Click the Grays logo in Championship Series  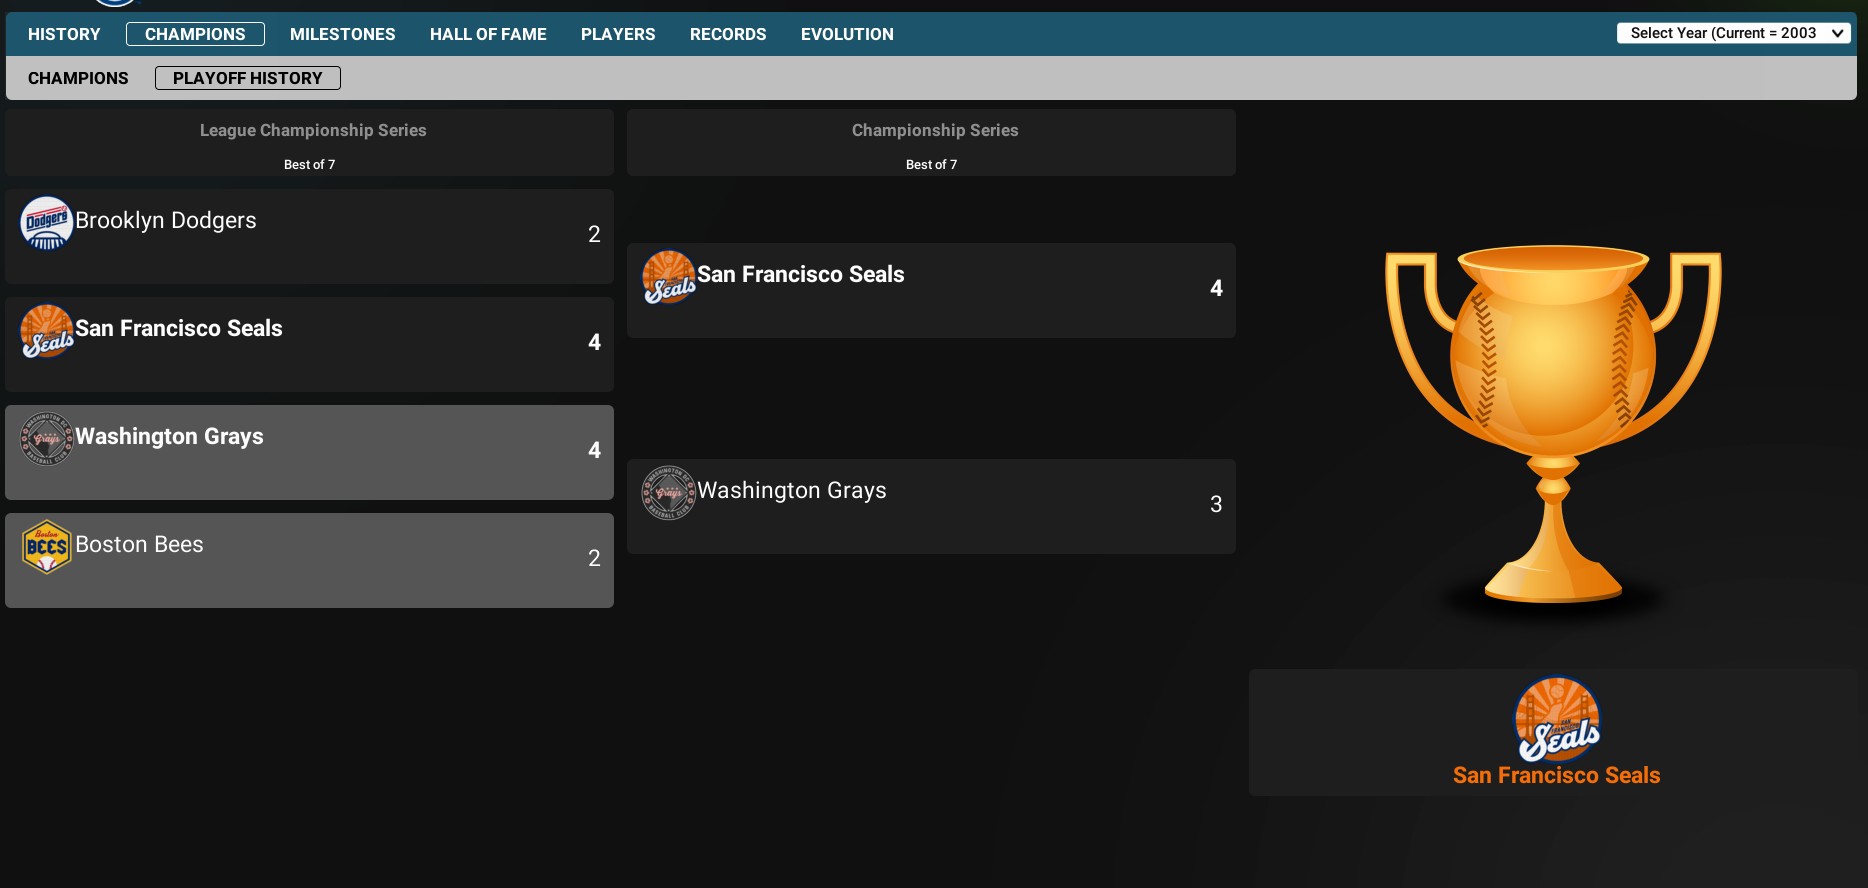[x=669, y=493]
